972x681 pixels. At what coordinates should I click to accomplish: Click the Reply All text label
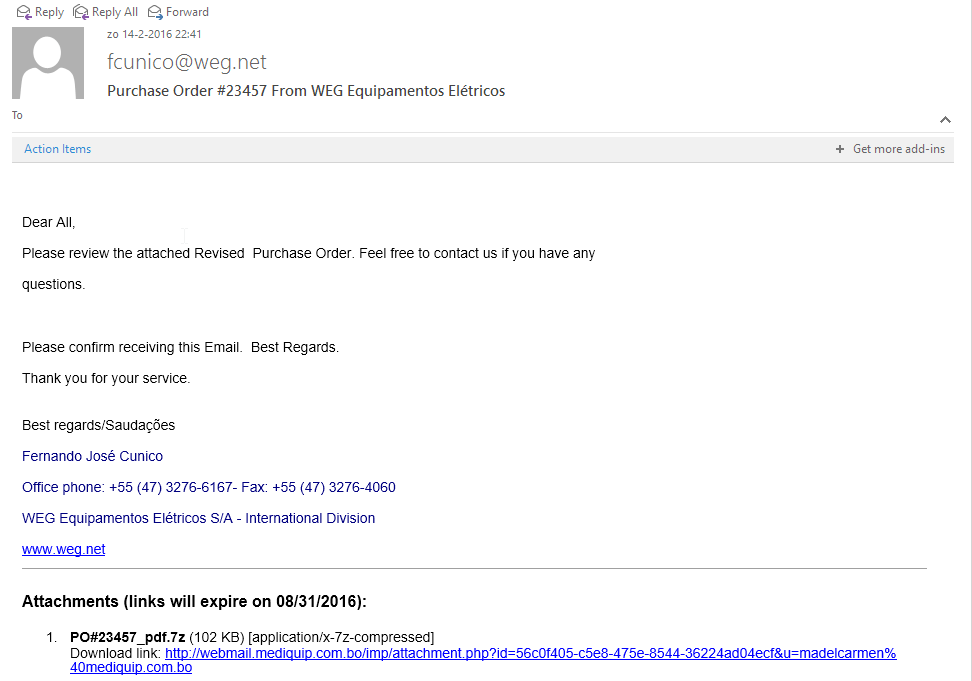[x=115, y=12]
